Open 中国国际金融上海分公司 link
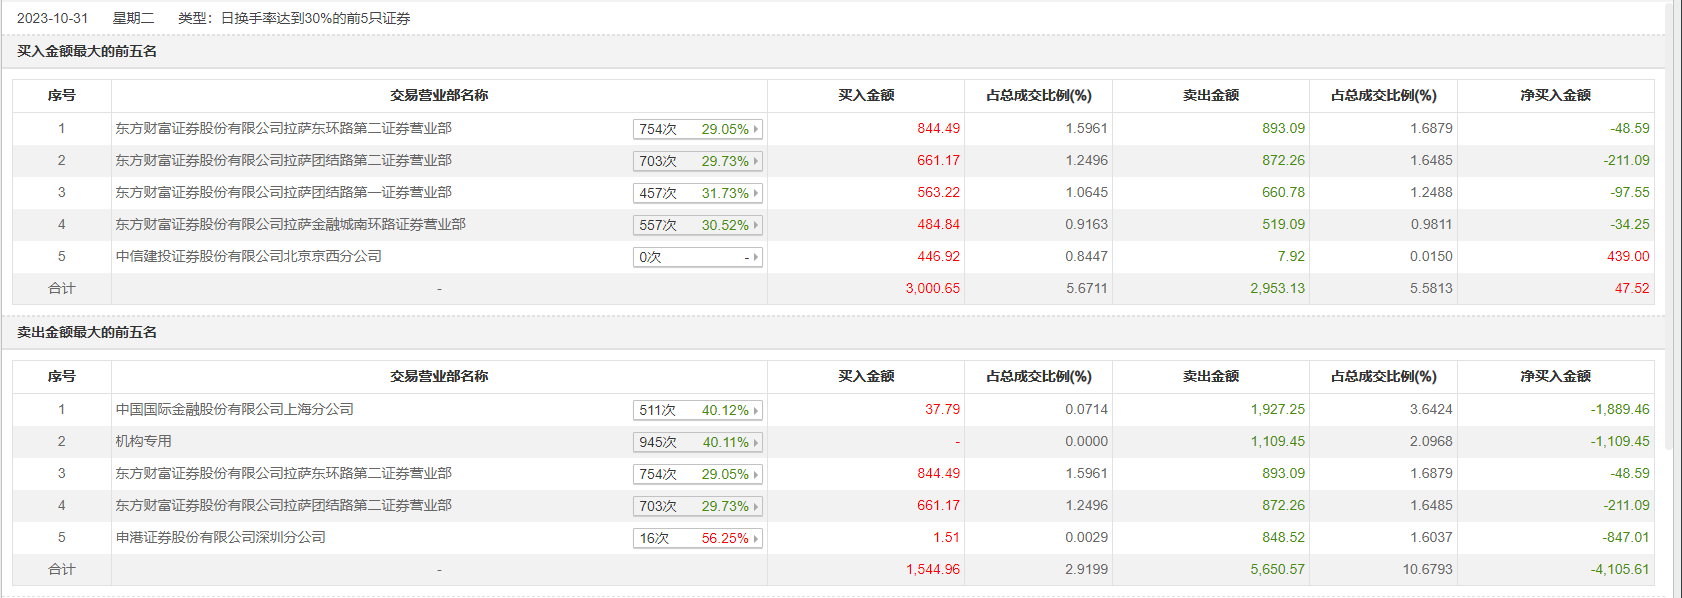The width and height of the screenshot is (1682, 598). [x=234, y=409]
